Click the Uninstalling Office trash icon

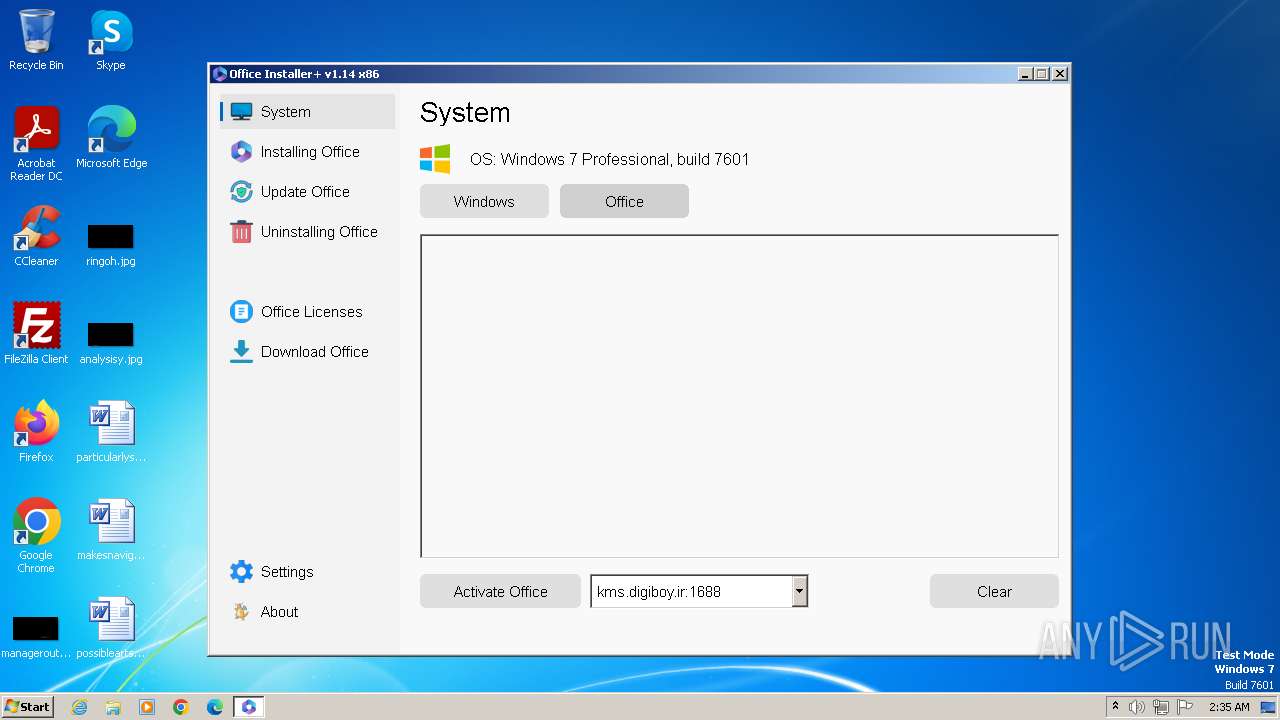(x=241, y=232)
